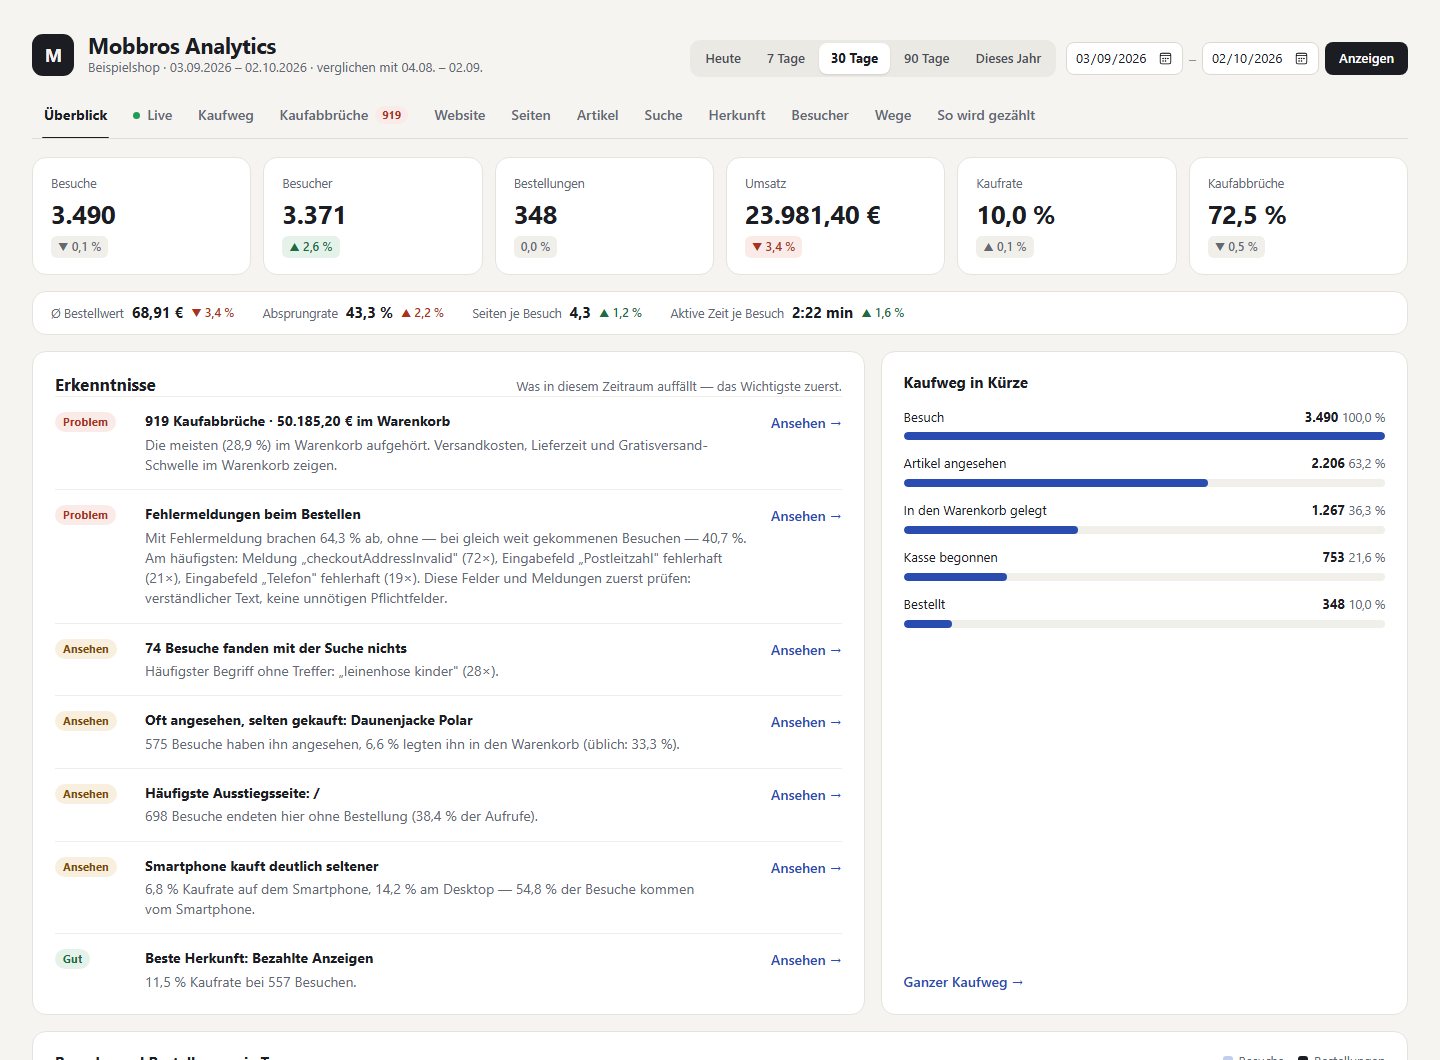Screen dimensions: 1440x1060
Task: Open the Herkunft tab
Action: tap(737, 115)
